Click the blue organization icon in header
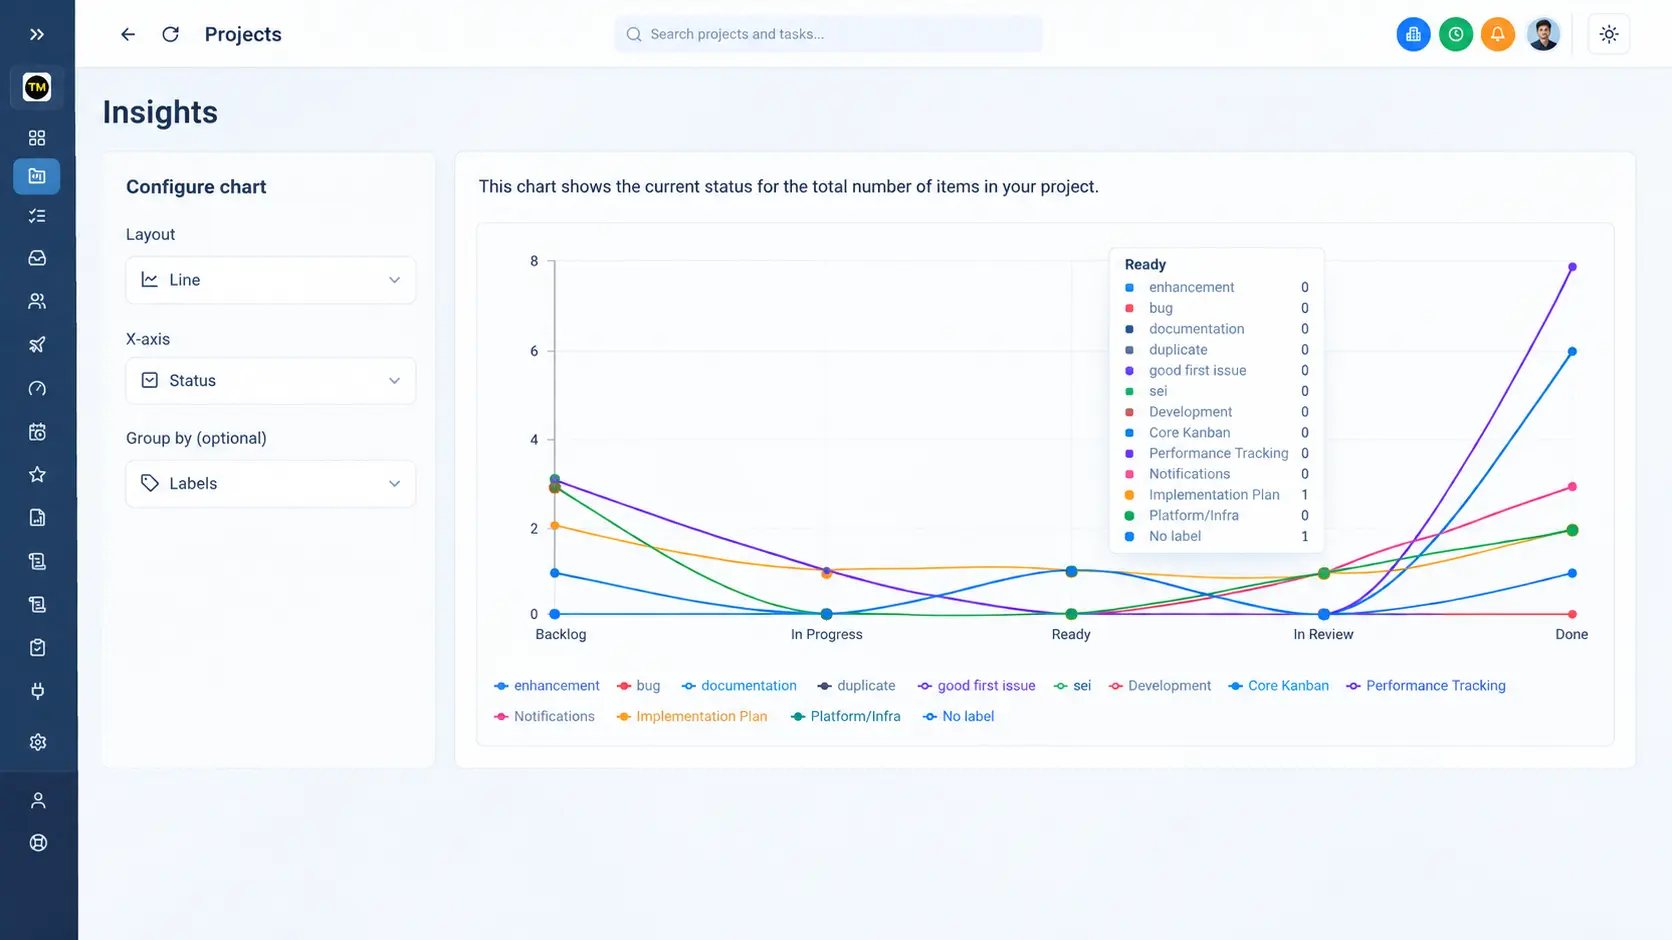Viewport: 1672px width, 940px height. coord(1413,34)
